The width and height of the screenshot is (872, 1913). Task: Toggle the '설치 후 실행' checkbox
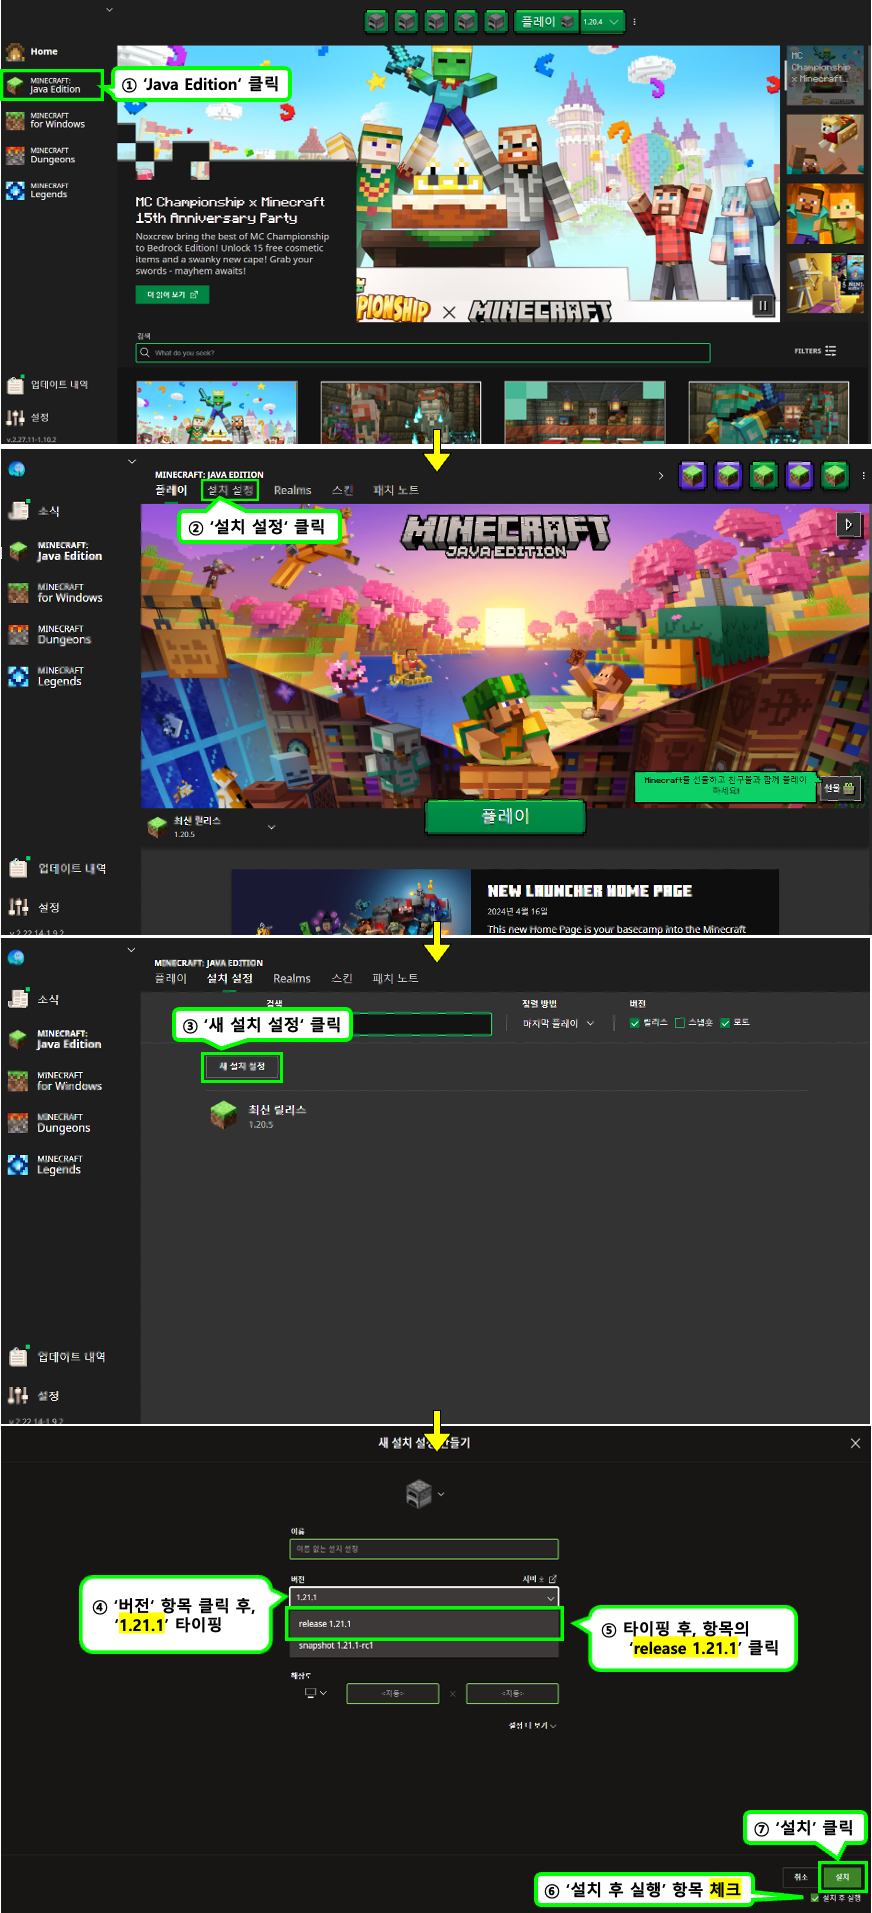coord(815,1898)
